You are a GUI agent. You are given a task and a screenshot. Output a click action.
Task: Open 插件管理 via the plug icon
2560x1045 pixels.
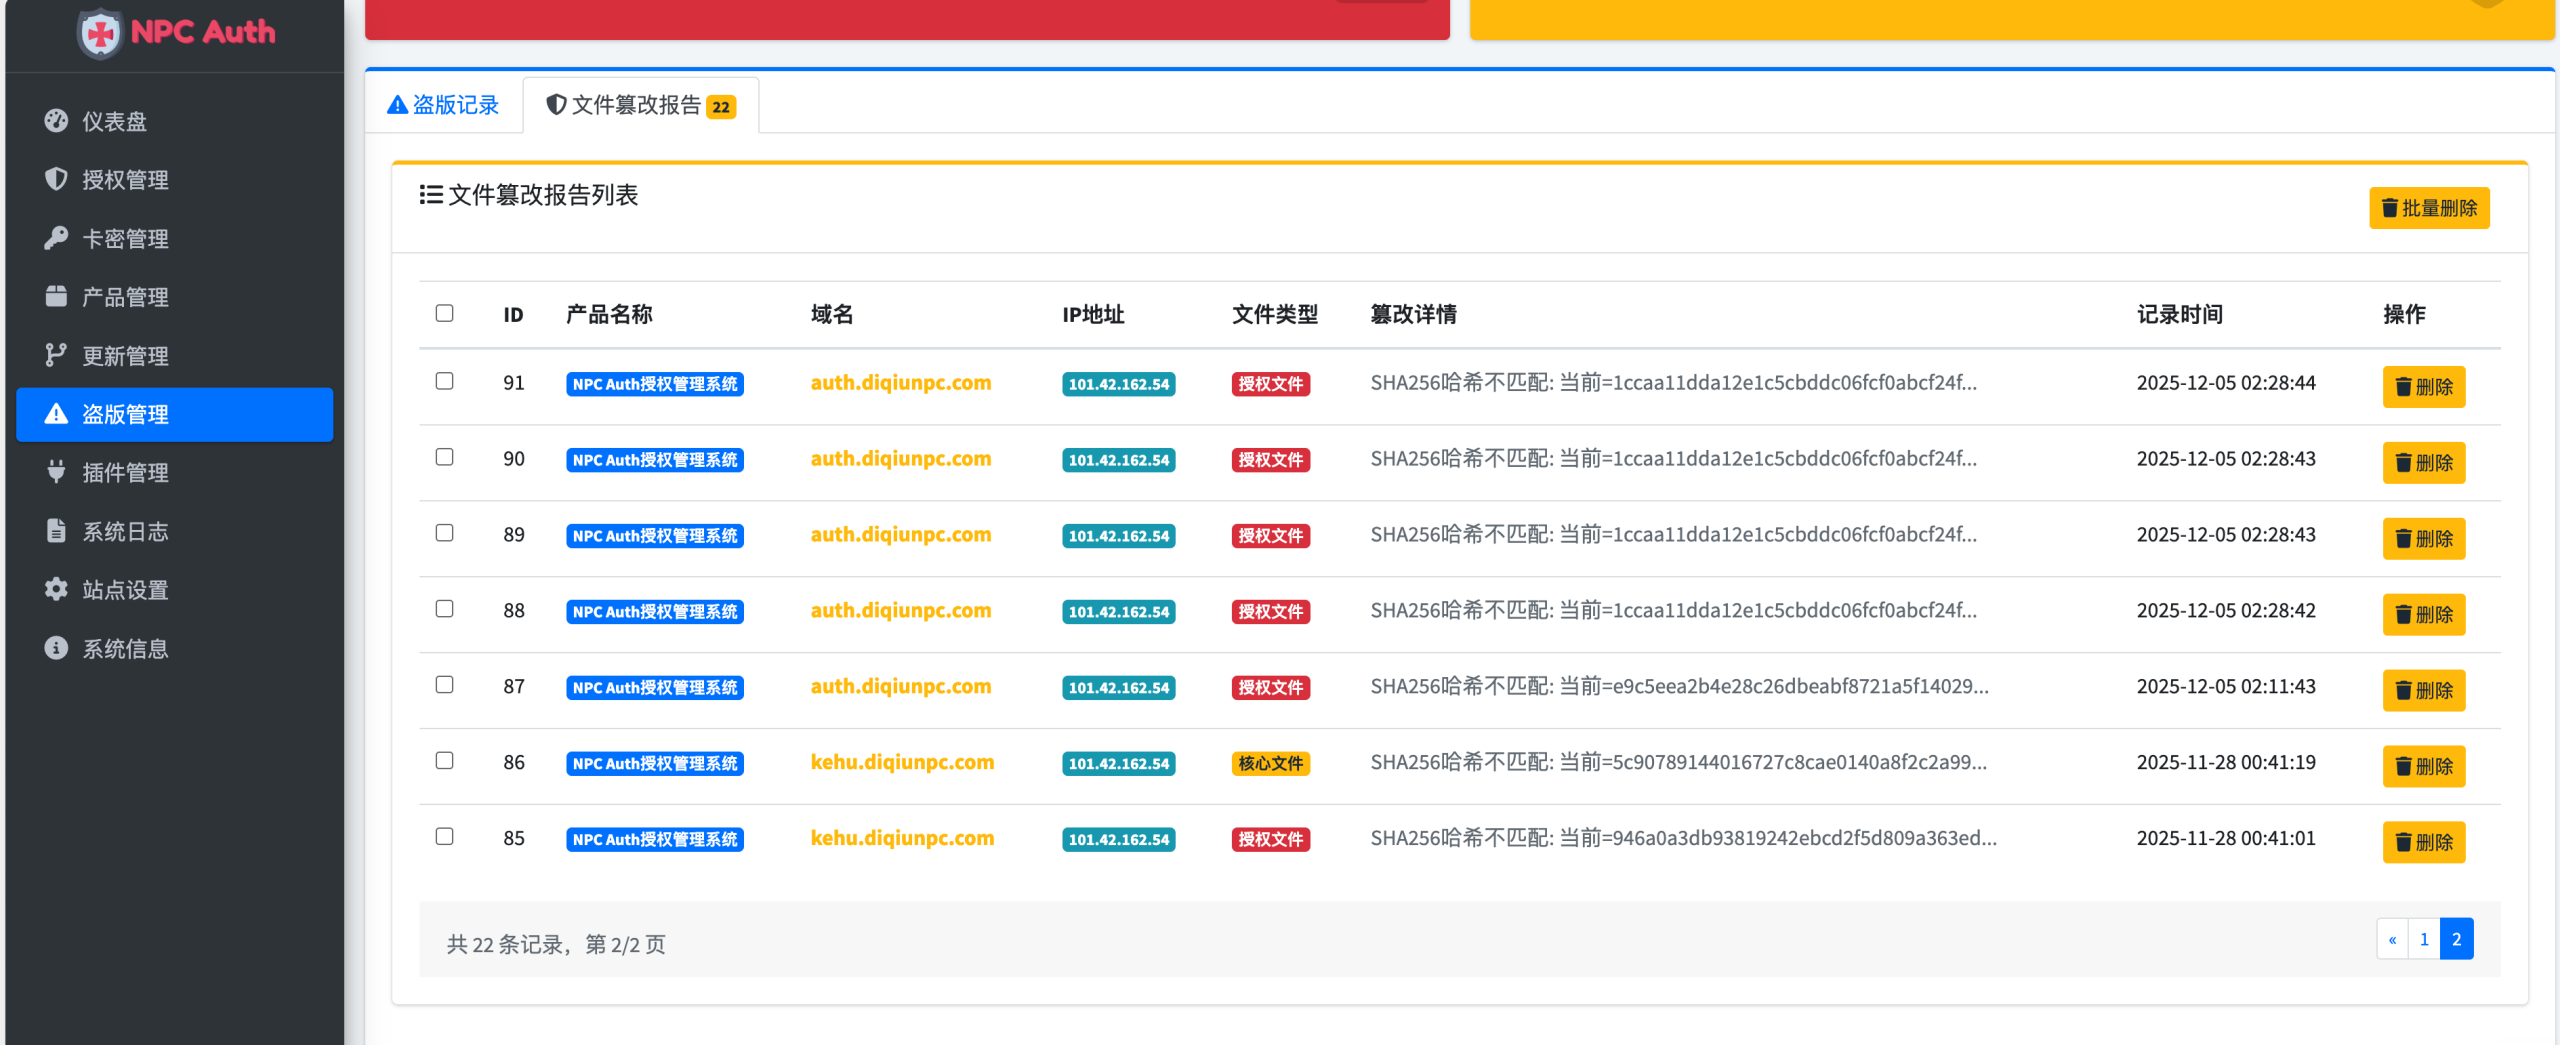coord(55,472)
